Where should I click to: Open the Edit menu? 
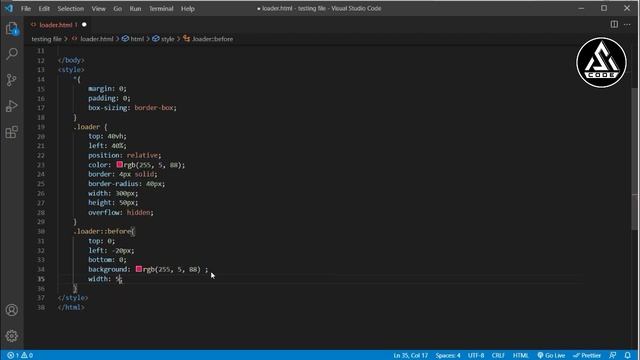coord(44,9)
